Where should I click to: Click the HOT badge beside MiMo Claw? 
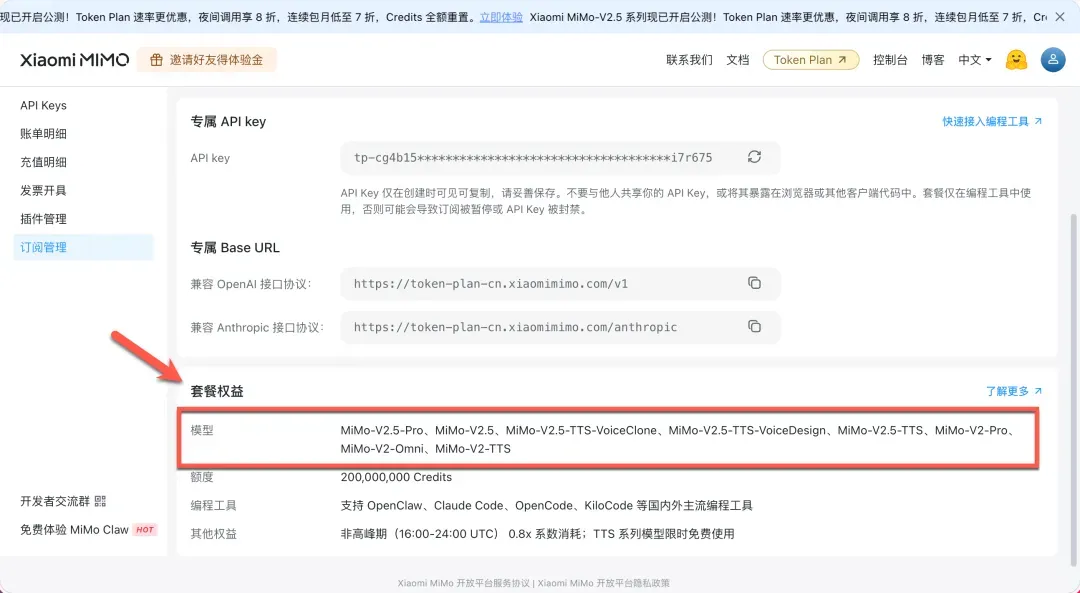[145, 529]
